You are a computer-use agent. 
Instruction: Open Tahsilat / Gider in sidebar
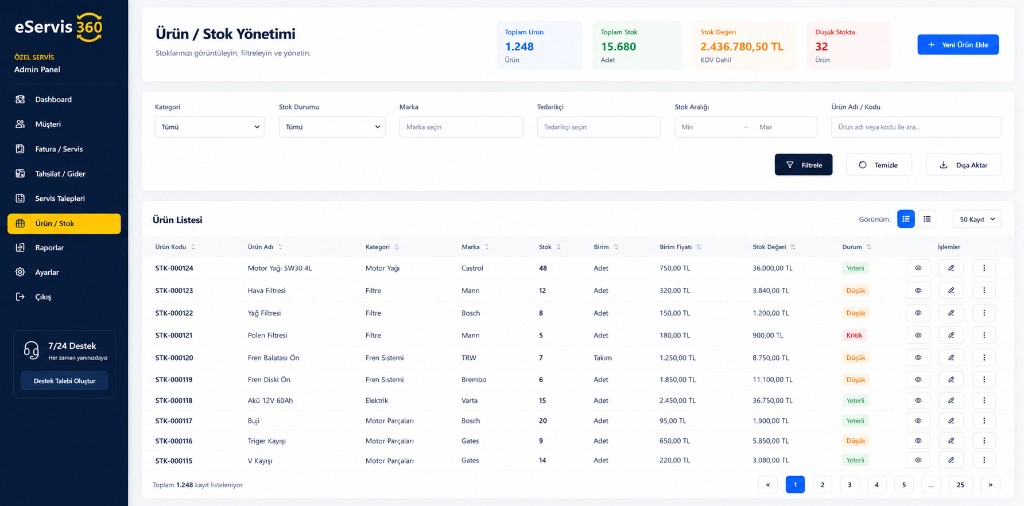coord(64,174)
